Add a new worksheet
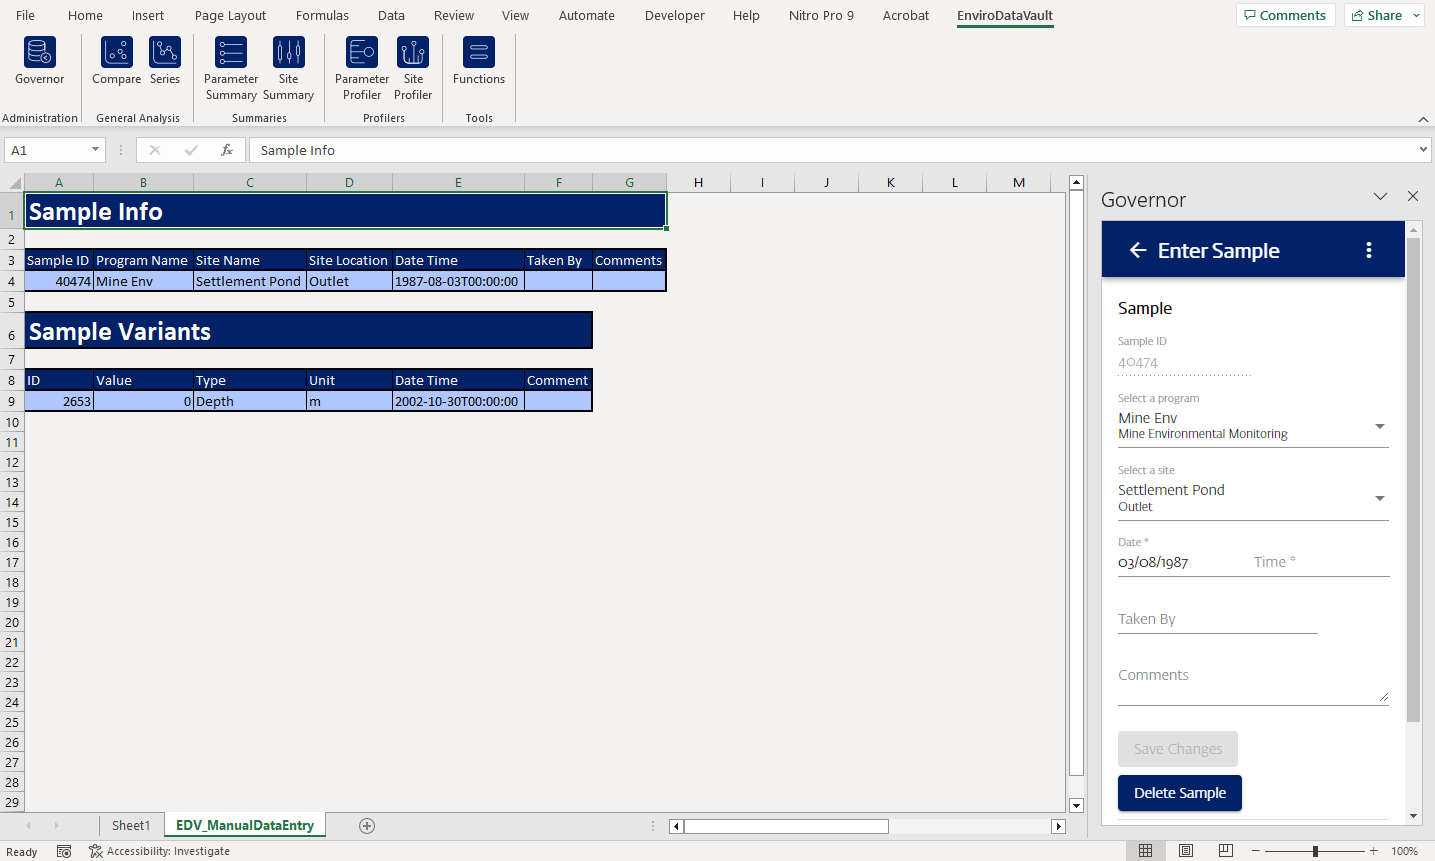 click(367, 826)
